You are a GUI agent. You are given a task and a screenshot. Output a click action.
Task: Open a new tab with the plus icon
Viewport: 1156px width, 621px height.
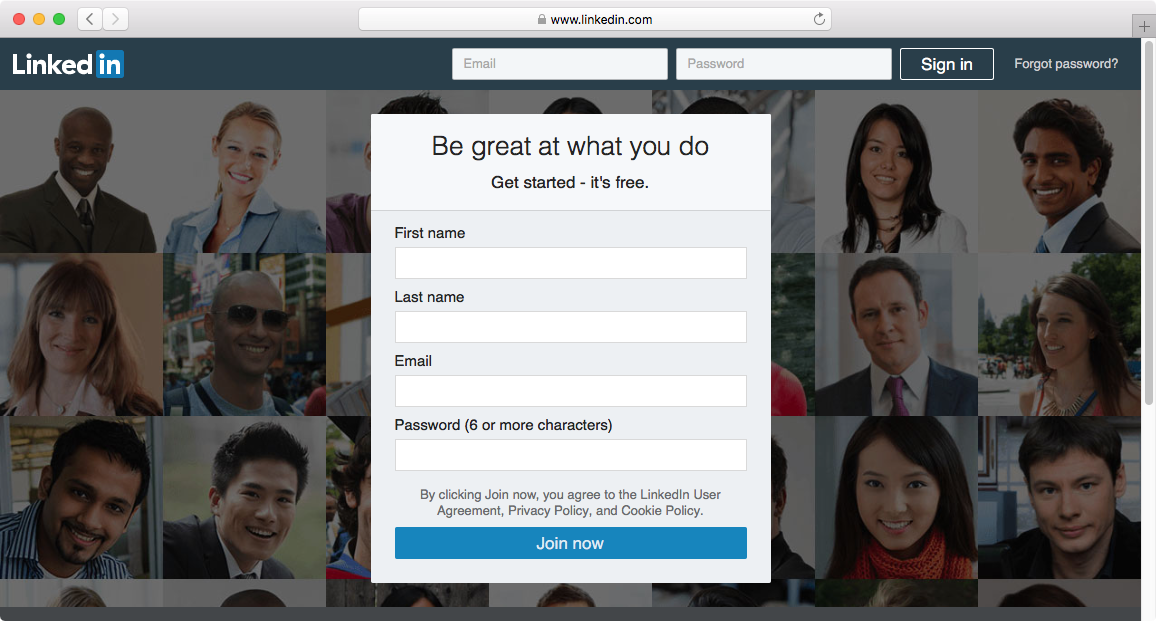click(x=1143, y=27)
